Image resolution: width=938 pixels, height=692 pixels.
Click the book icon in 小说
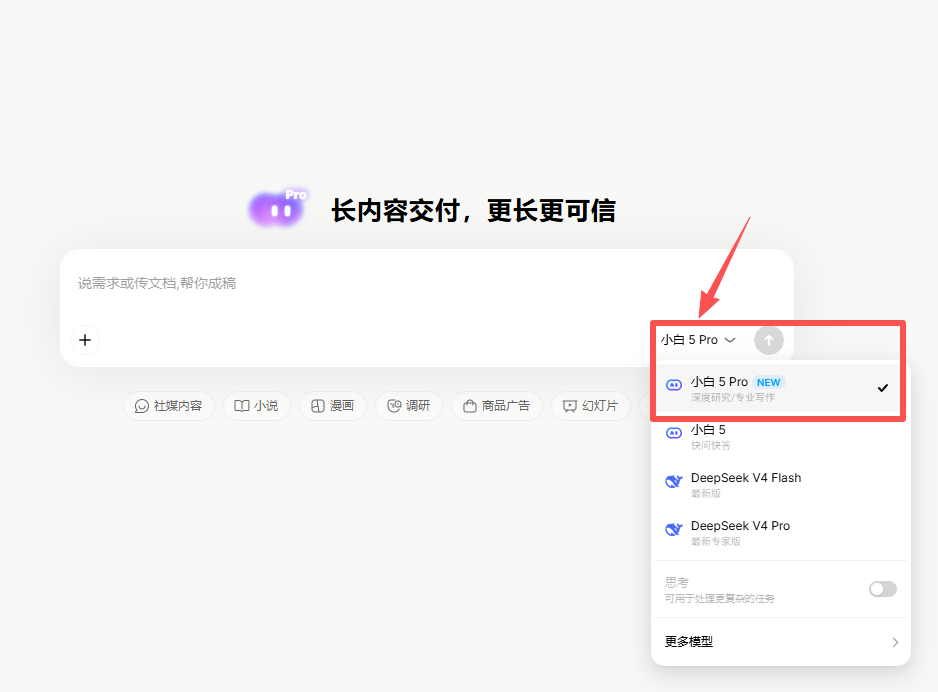point(242,406)
